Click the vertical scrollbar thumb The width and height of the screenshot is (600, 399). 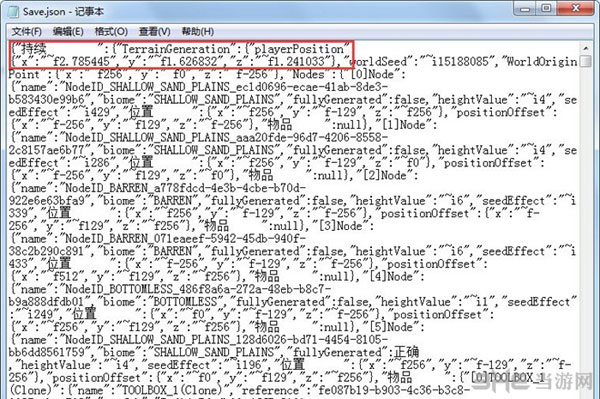point(585,61)
